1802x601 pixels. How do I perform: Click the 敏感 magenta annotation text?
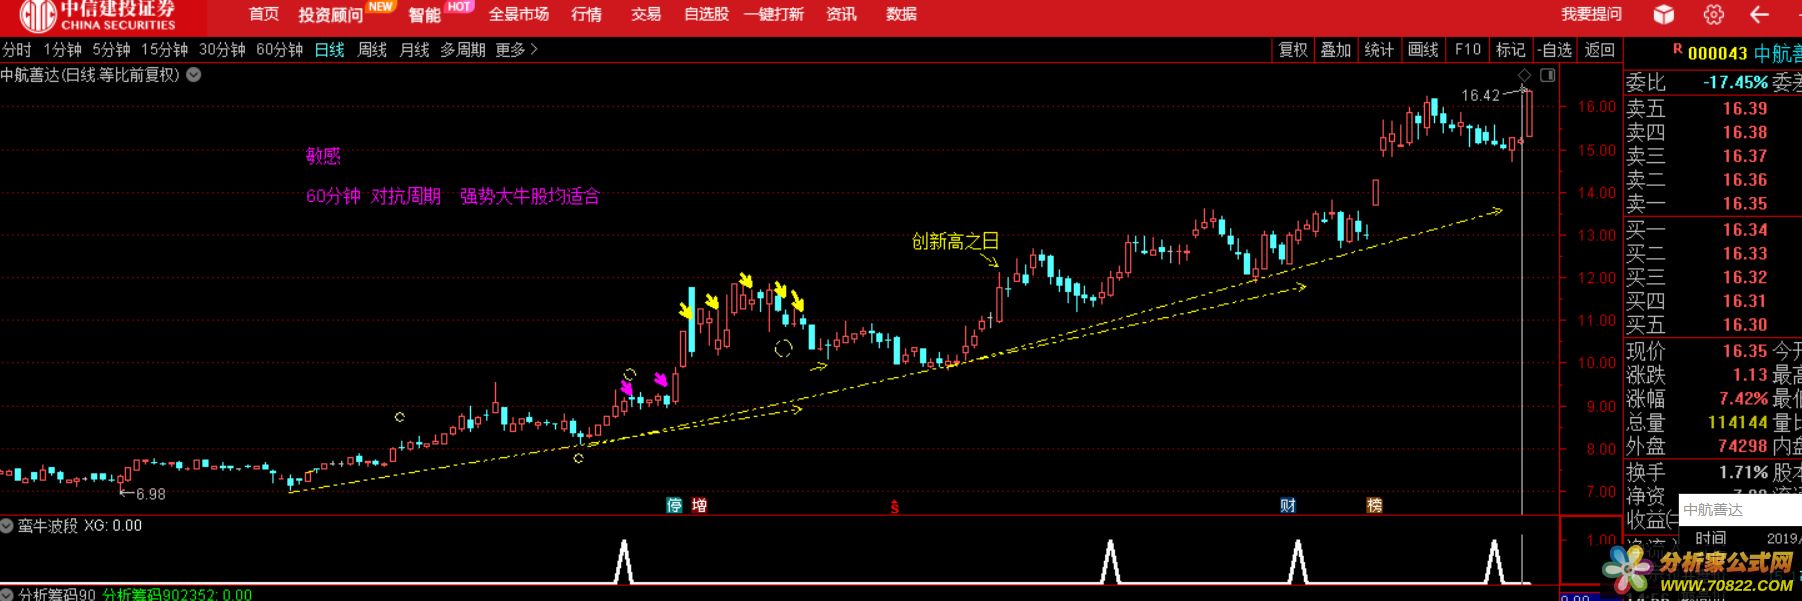(323, 155)
